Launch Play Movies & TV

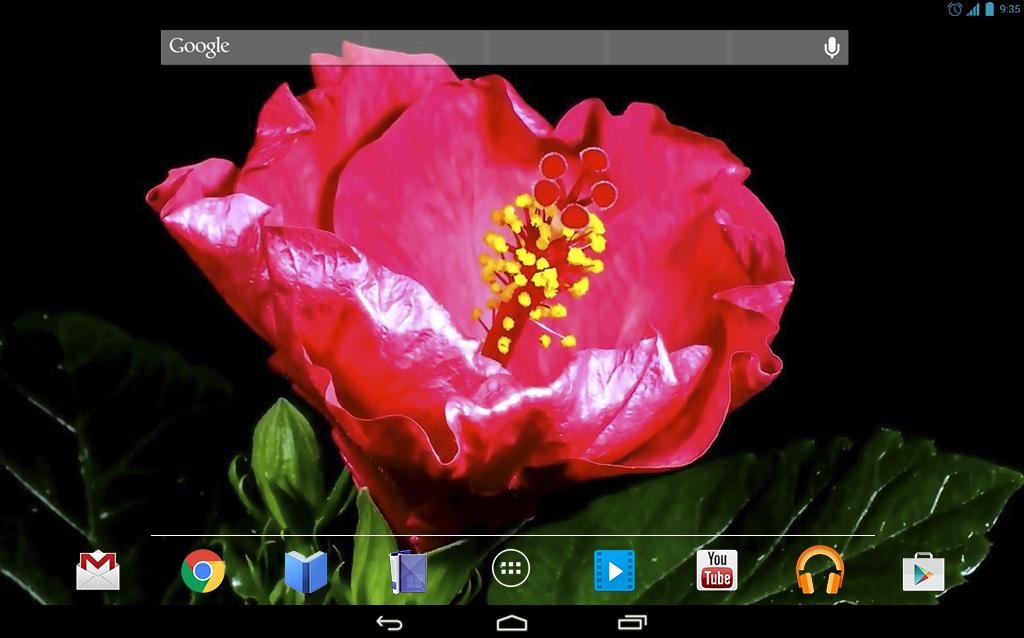coord(614,570)
